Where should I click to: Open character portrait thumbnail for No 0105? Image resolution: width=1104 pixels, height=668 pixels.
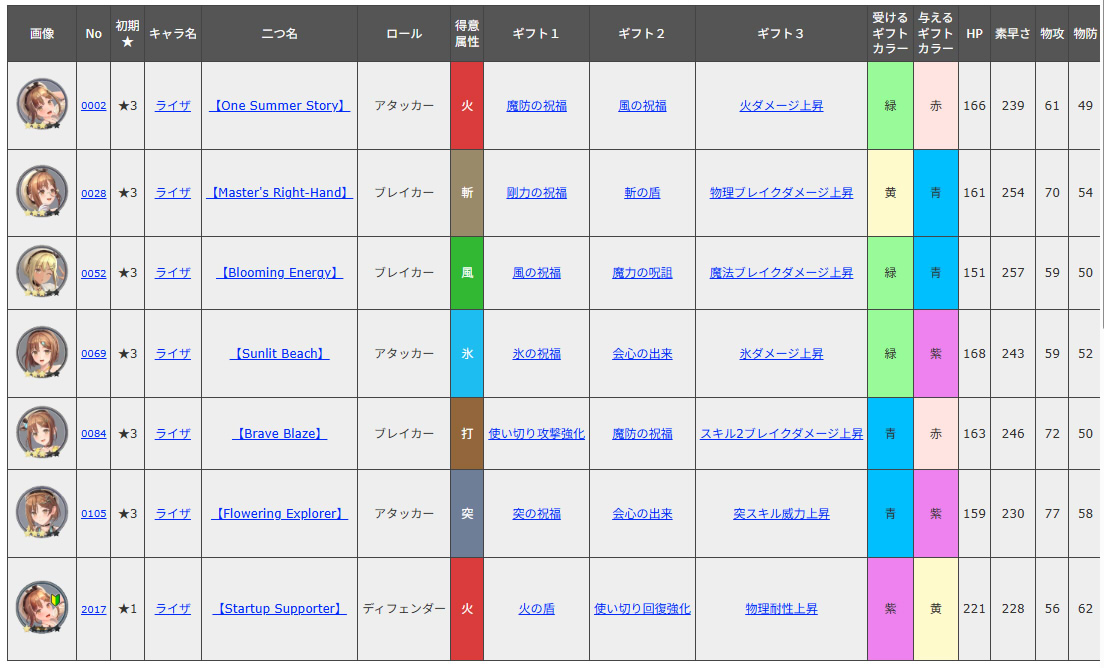pyautogui.click(x=42, y=512)
